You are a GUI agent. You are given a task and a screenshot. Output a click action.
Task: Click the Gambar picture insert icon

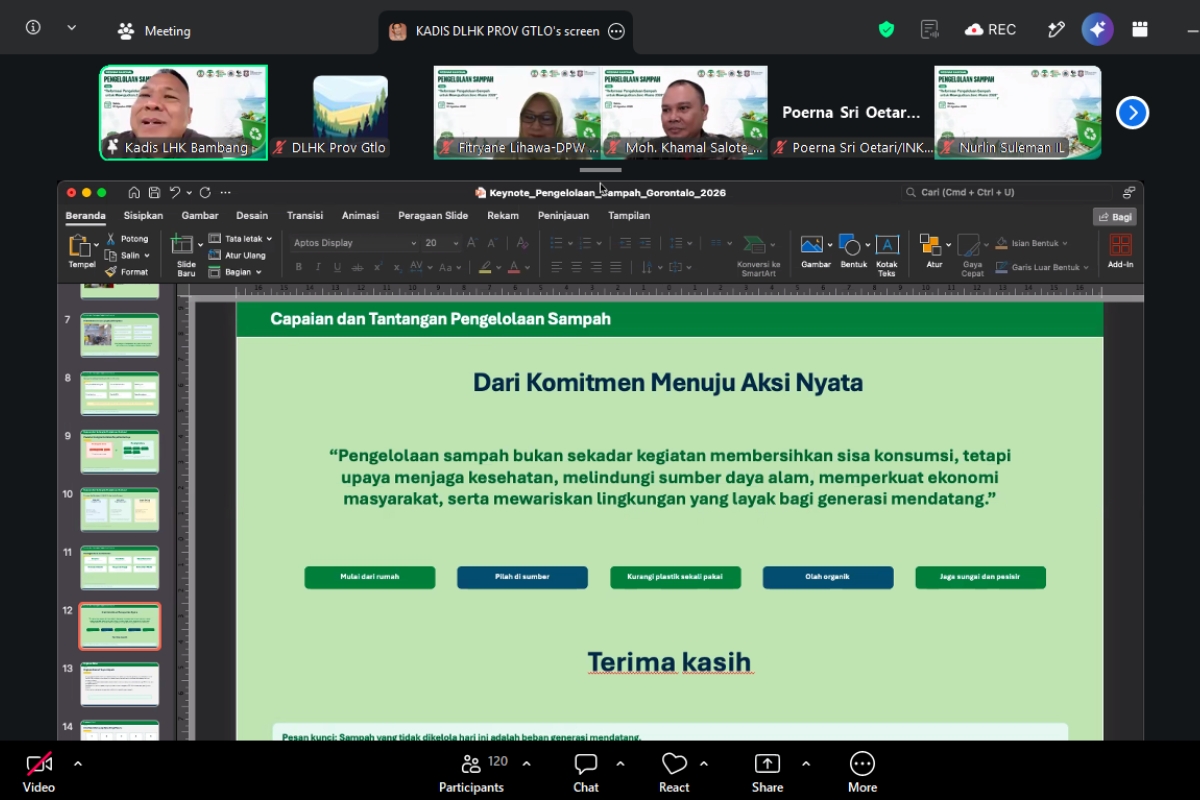pos(812,245)
